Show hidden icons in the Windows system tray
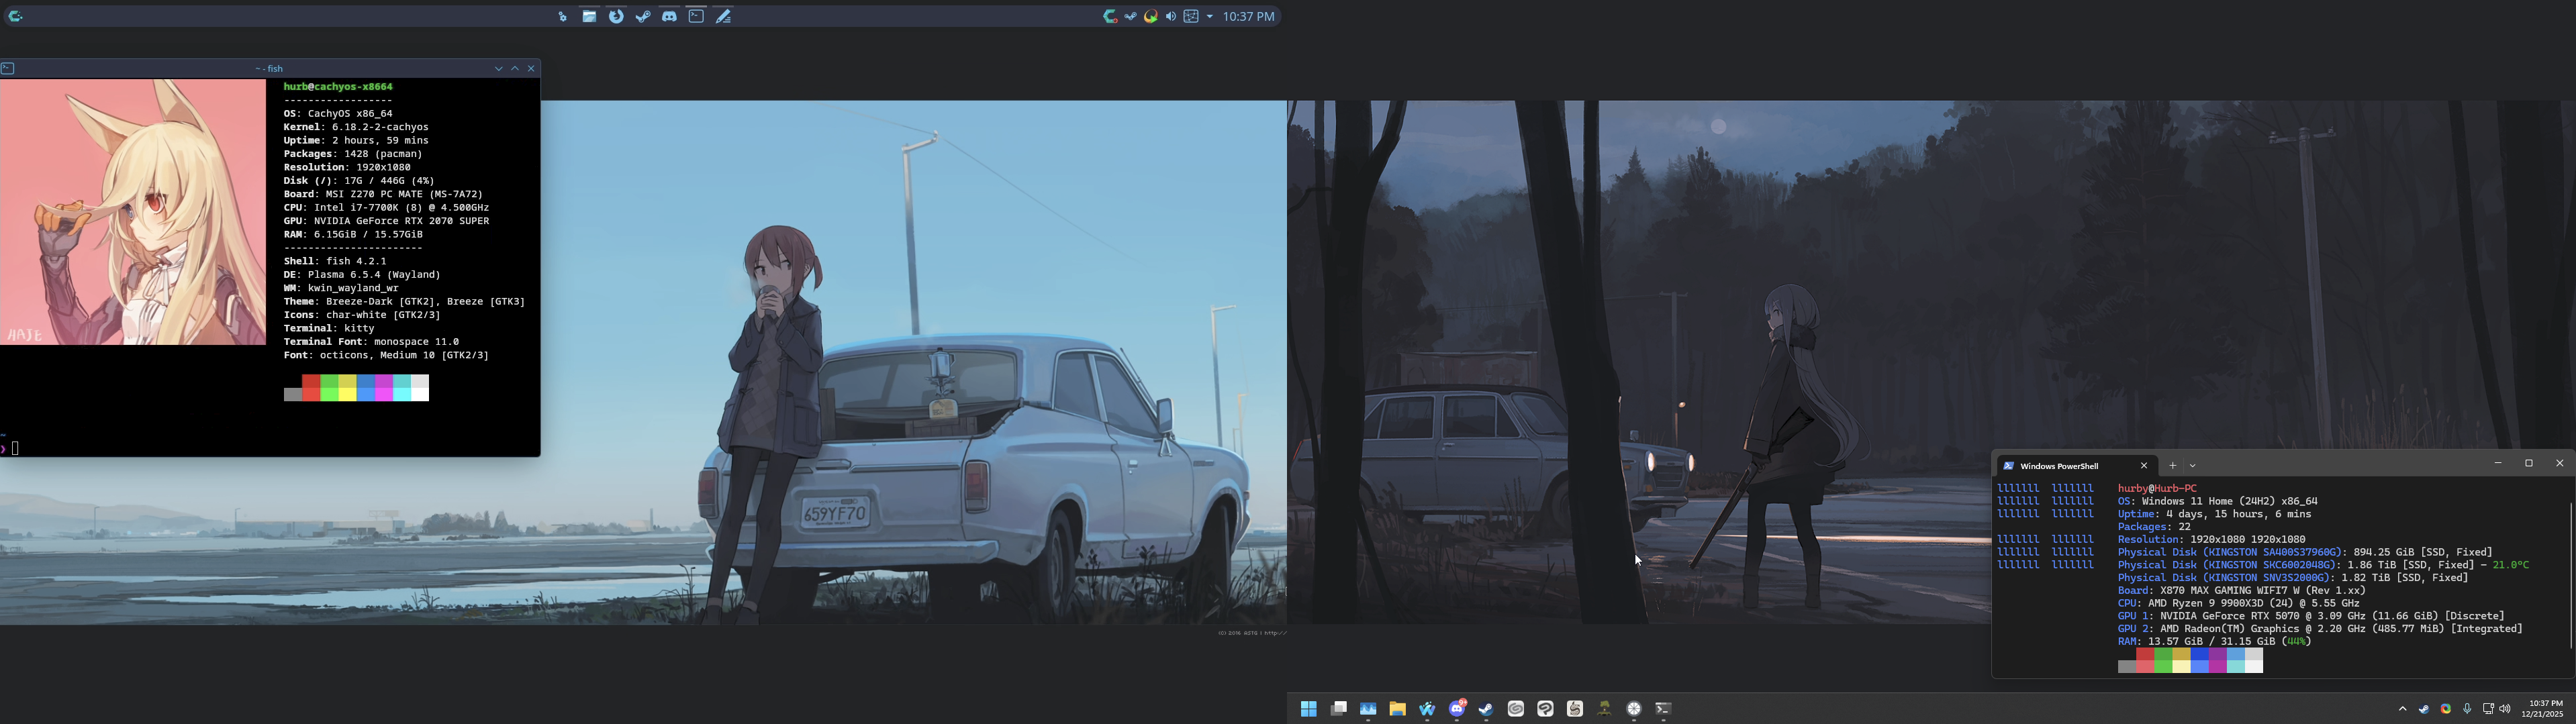Viewport: 2576px width, 724px height. pos(2402,709)
